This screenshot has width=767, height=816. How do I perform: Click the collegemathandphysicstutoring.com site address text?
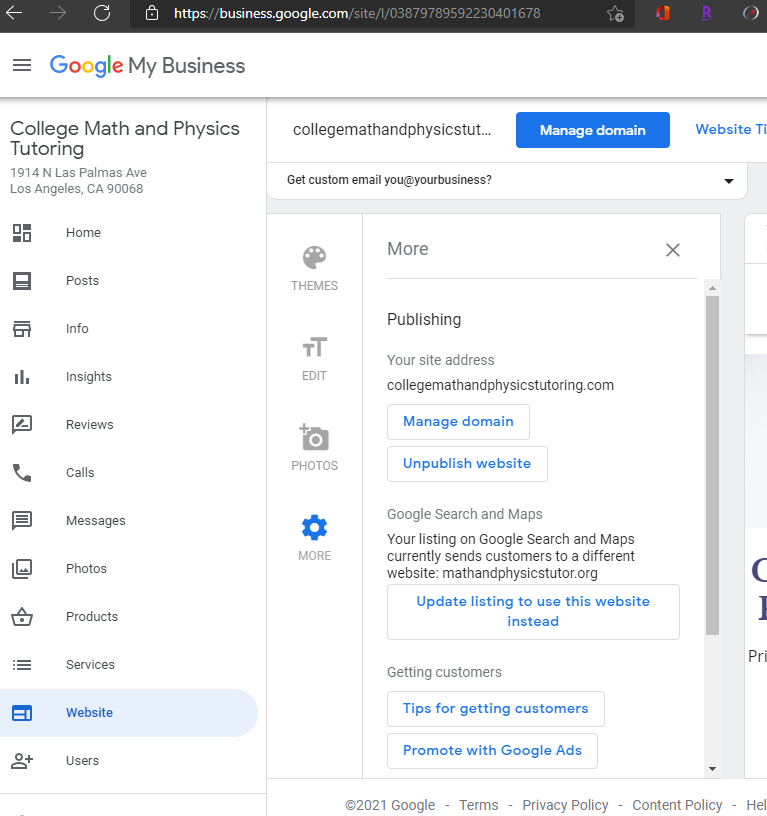[500, 386]
